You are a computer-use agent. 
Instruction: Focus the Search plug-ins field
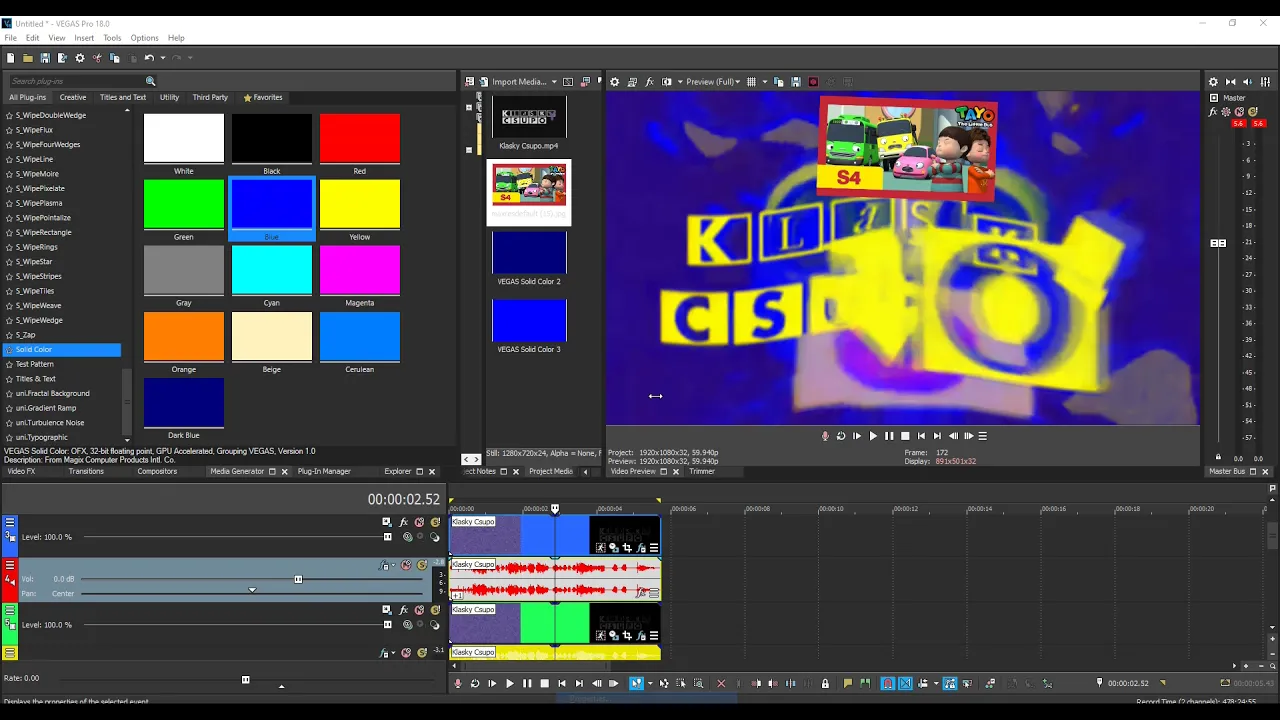point(76,81)
